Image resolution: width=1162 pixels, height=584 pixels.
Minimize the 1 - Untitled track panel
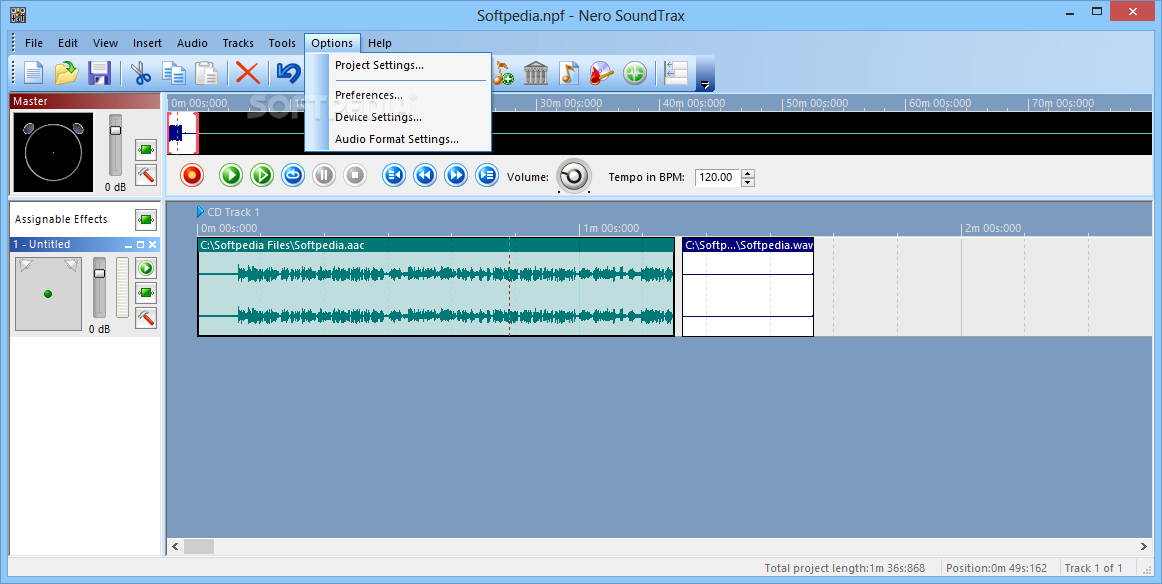pyautogui.click(x=128, y=245)
